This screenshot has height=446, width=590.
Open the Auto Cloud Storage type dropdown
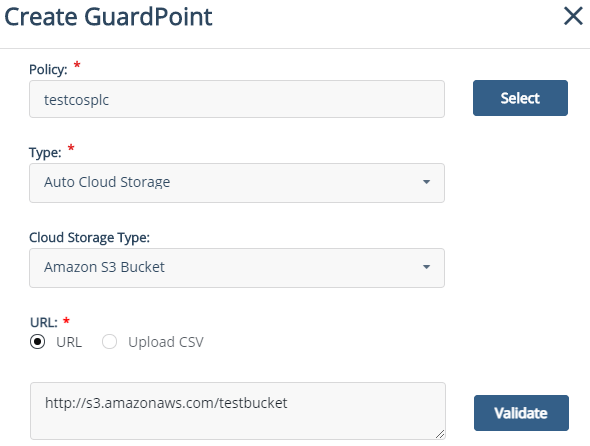point(237,183)
